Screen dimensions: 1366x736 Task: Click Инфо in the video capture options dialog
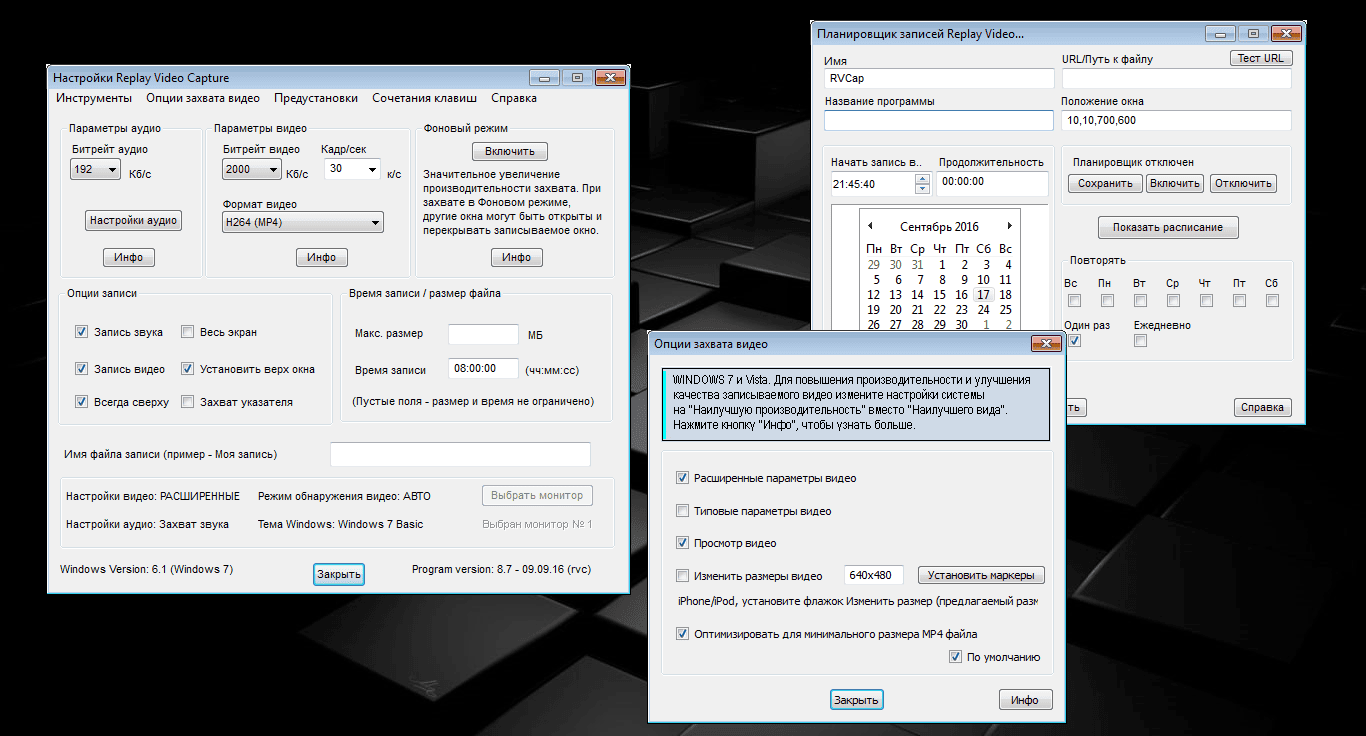[1025, 700]
